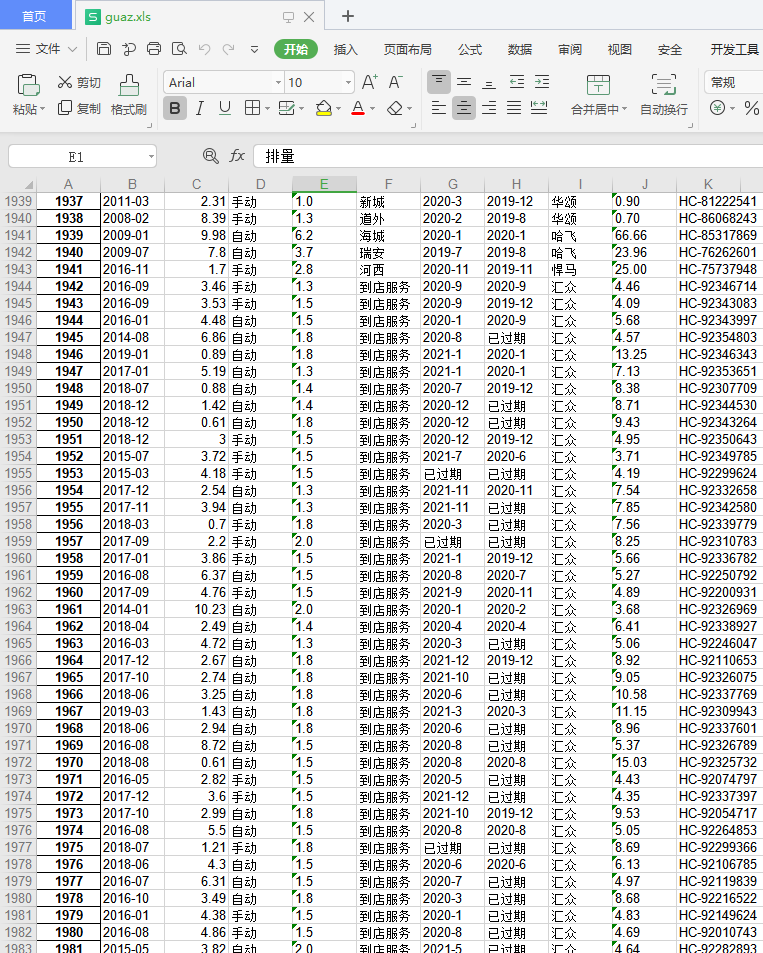
Task: Click the Print icon
Action: point(154,49)
